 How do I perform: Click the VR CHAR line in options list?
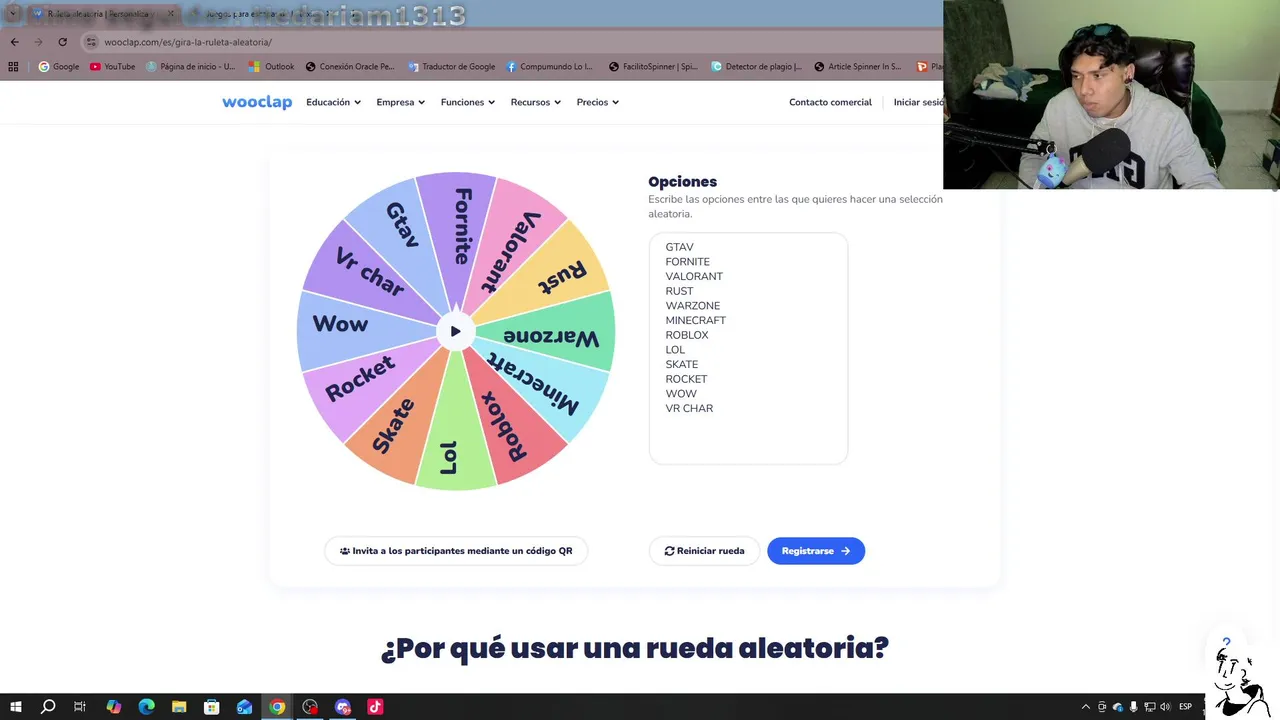click(689, 408)
